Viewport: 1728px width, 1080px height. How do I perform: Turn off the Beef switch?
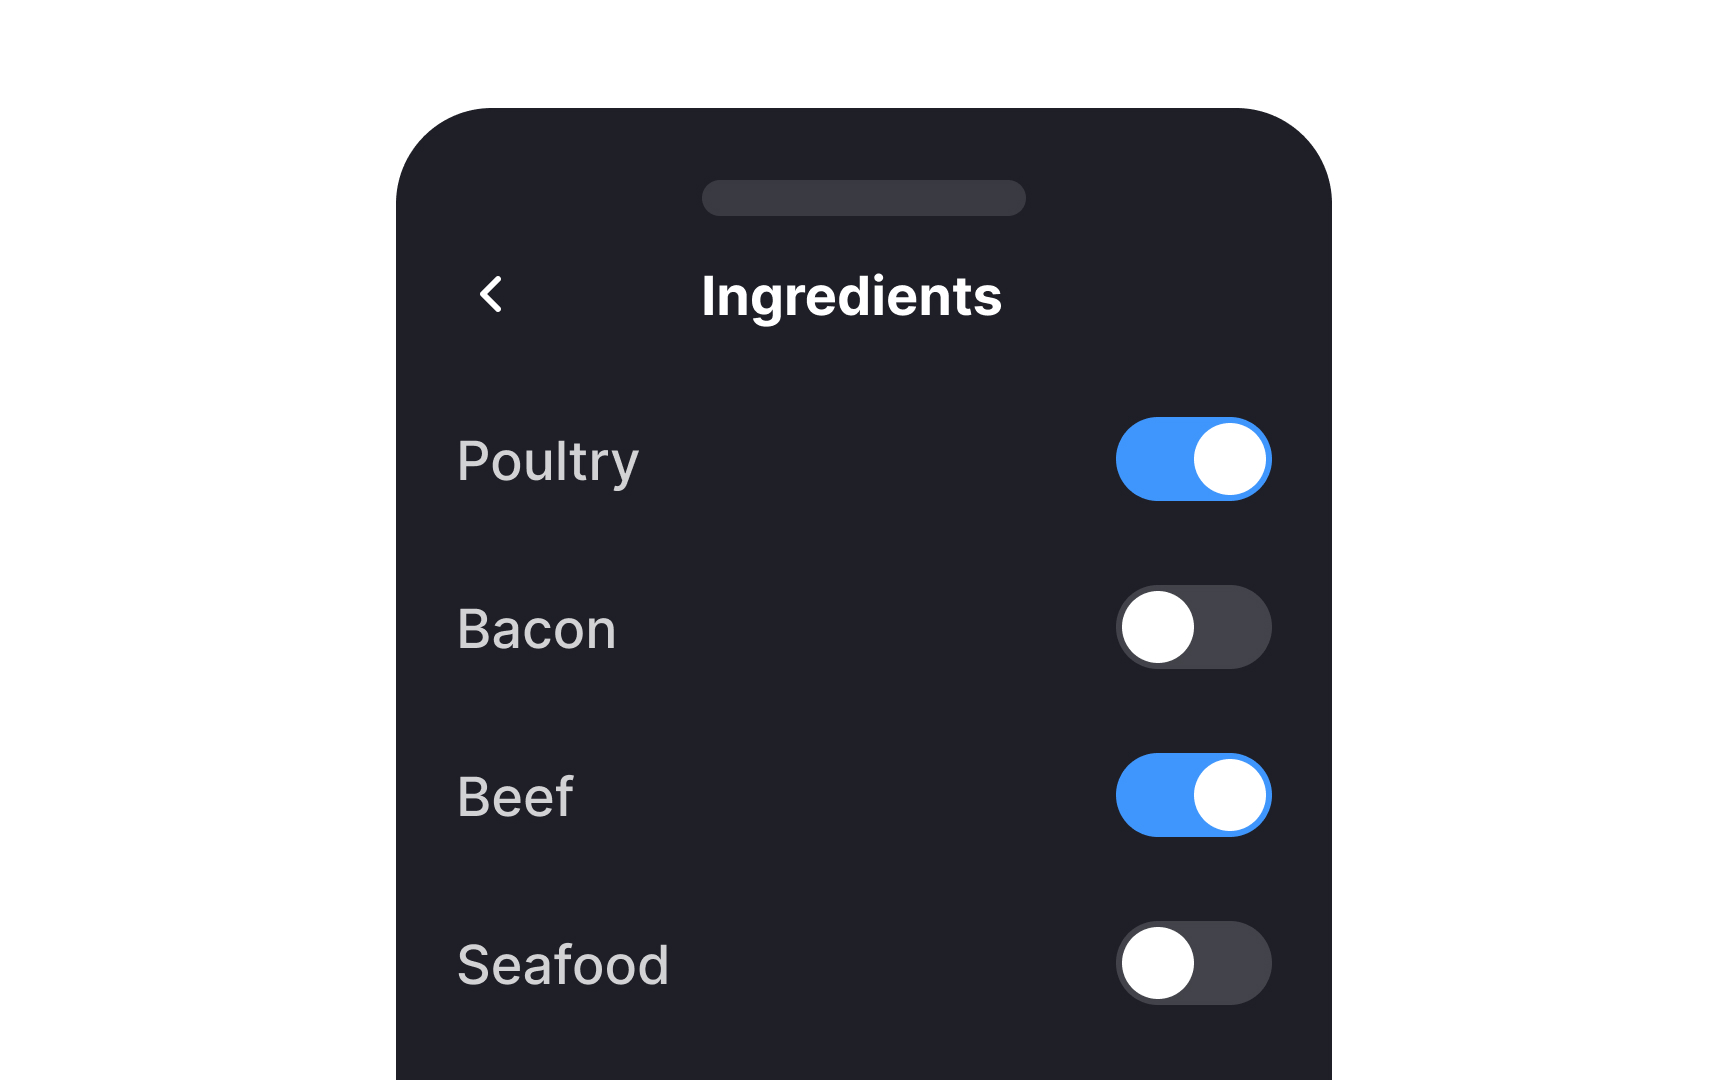[x=1193, y=795]
